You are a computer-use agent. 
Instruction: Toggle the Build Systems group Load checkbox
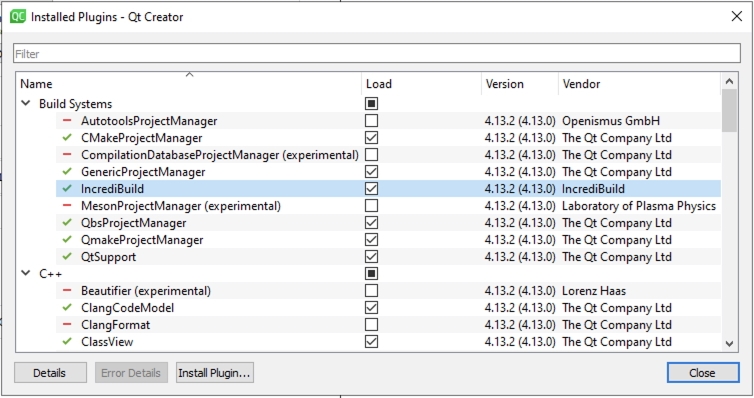tap(371, 104)
